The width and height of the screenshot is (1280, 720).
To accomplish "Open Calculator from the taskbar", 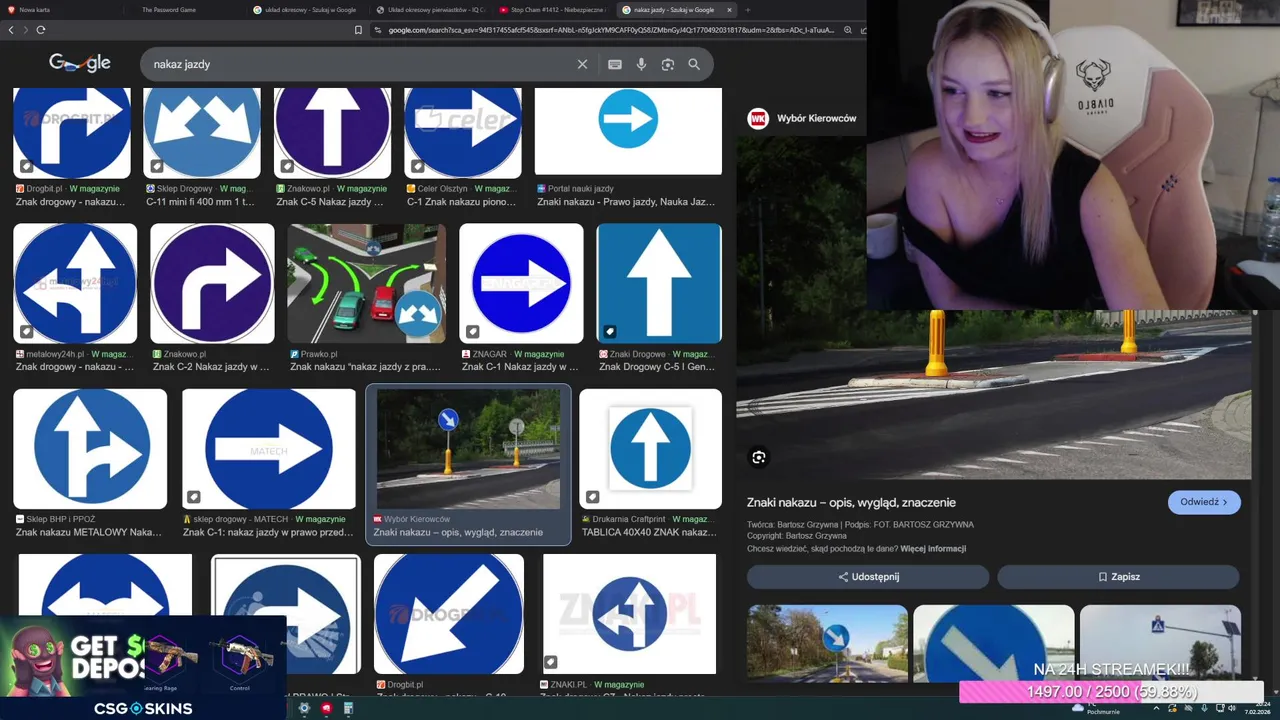I will click(x=348, y=708).
